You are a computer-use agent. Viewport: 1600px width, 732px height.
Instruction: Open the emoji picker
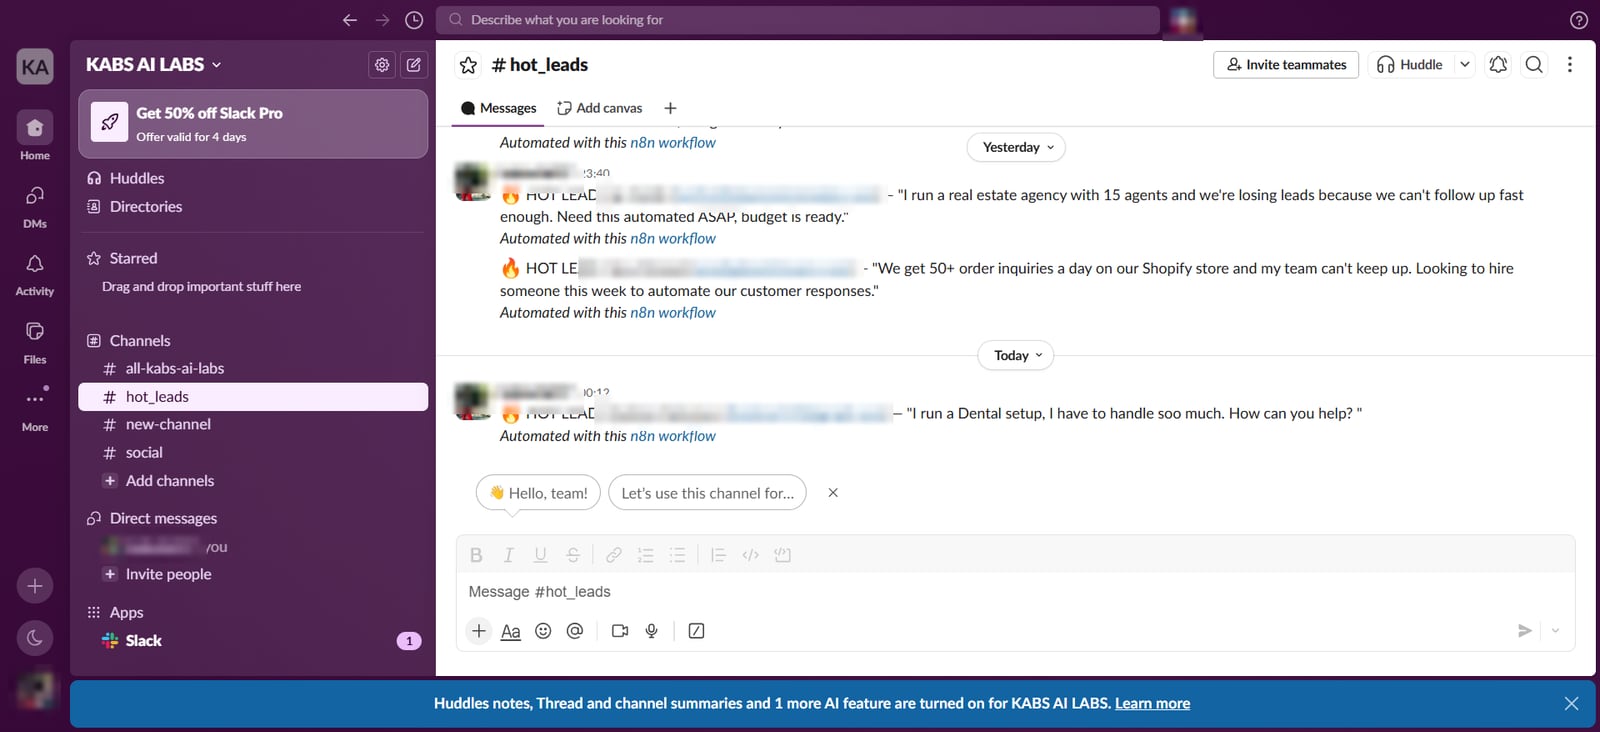coord(543,631)
